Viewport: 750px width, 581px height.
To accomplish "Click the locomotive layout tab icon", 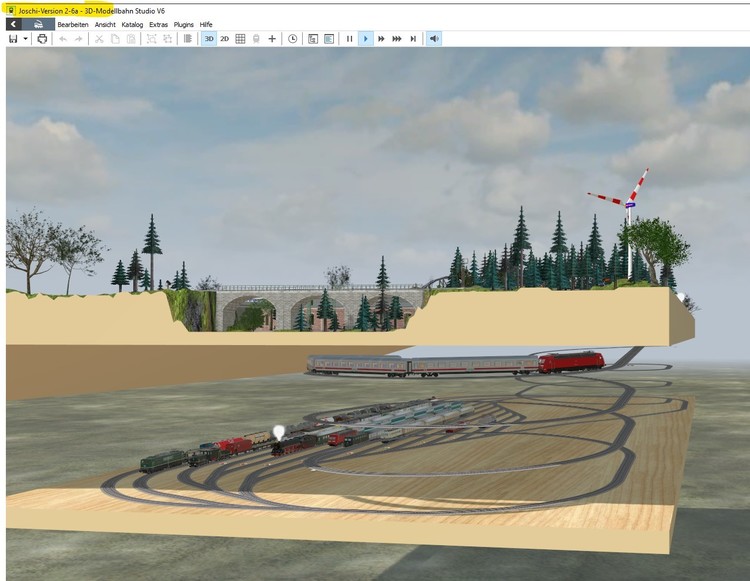I will point(38,24).
